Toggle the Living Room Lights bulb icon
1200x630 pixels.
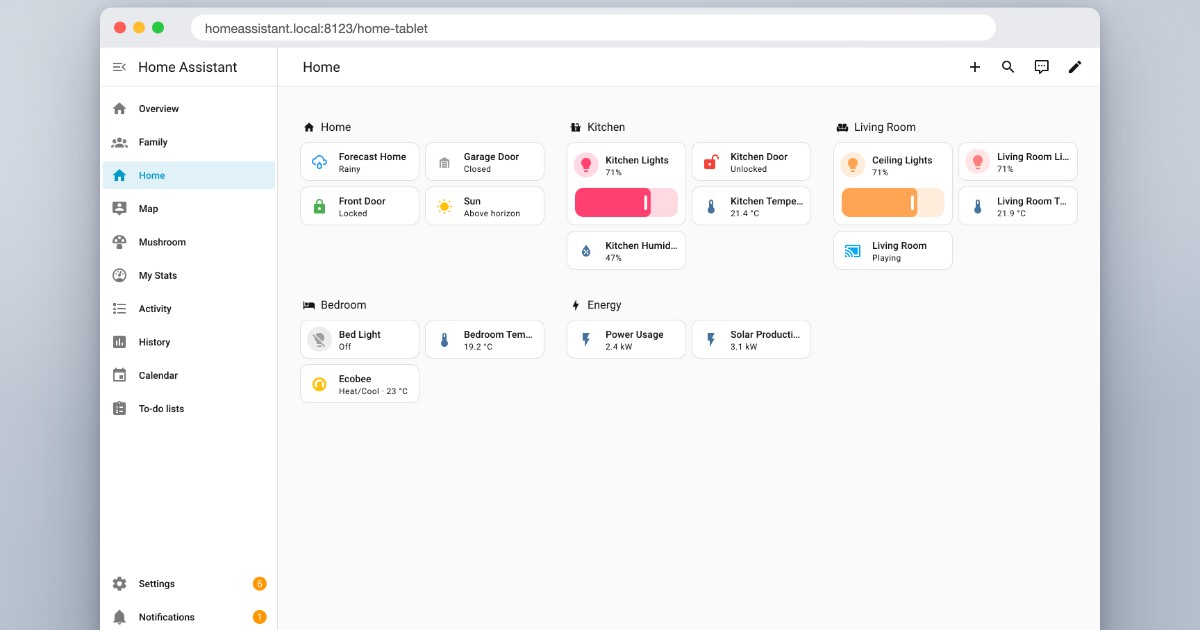[977, 162]
